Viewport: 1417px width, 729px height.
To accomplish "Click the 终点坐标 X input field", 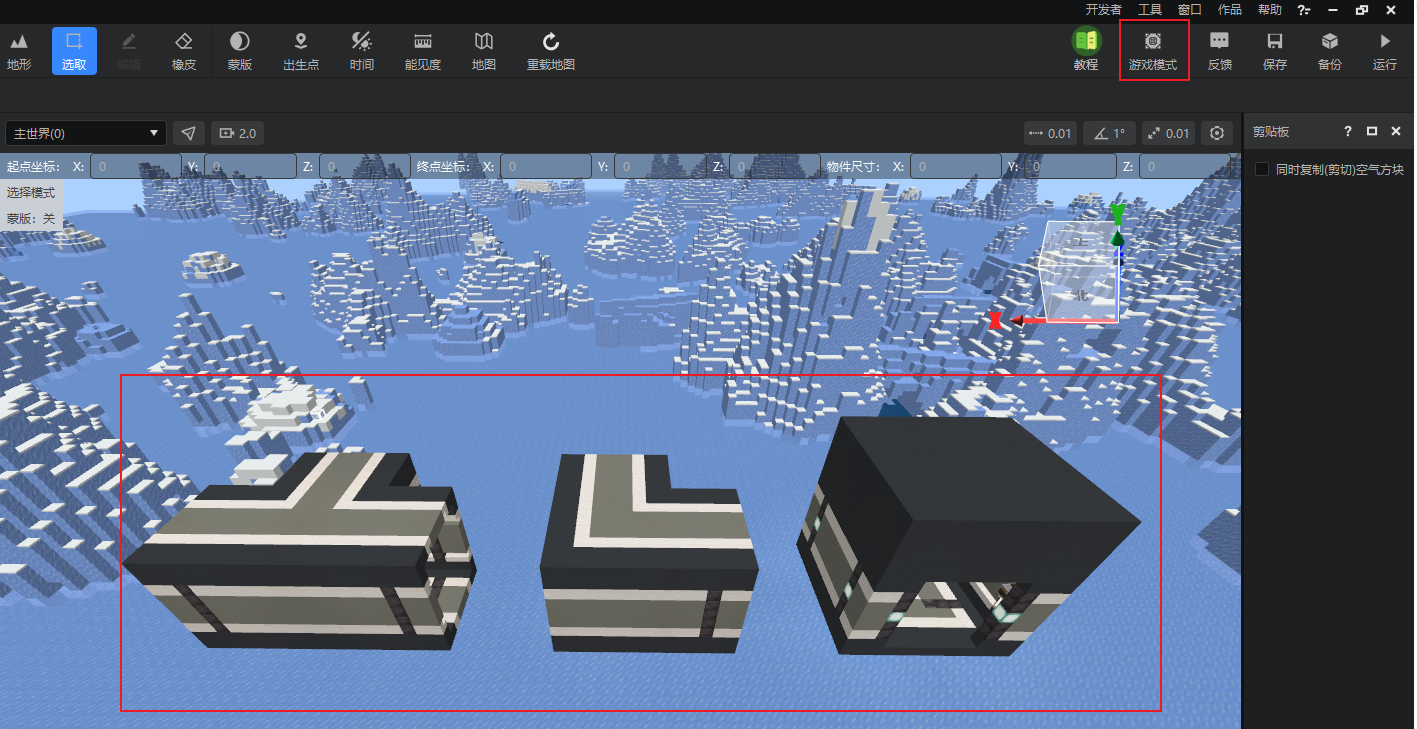I will [546, 166].
